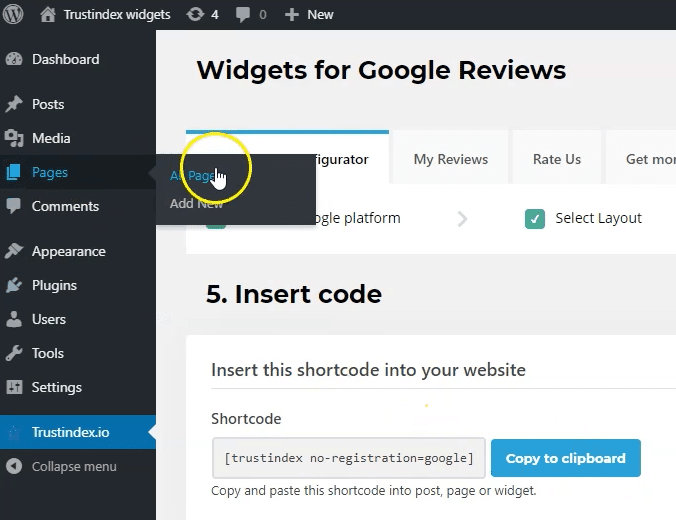Image resolution: width=676 pixels, height=520 pixels.
Task: Switch to the My Reviews tab
Action: click(451, 159)
